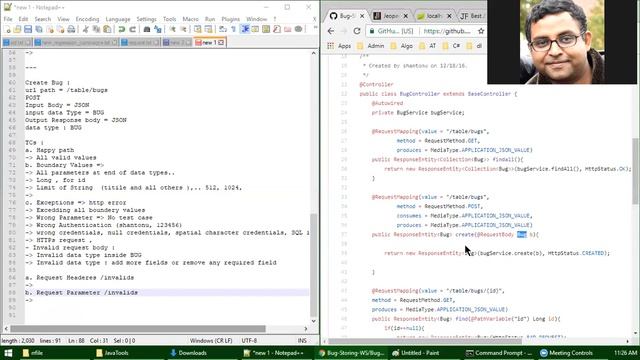Toggle the highlighted Indent Guide button
This screenshot has height=360, width=640.
pos(244,29)
